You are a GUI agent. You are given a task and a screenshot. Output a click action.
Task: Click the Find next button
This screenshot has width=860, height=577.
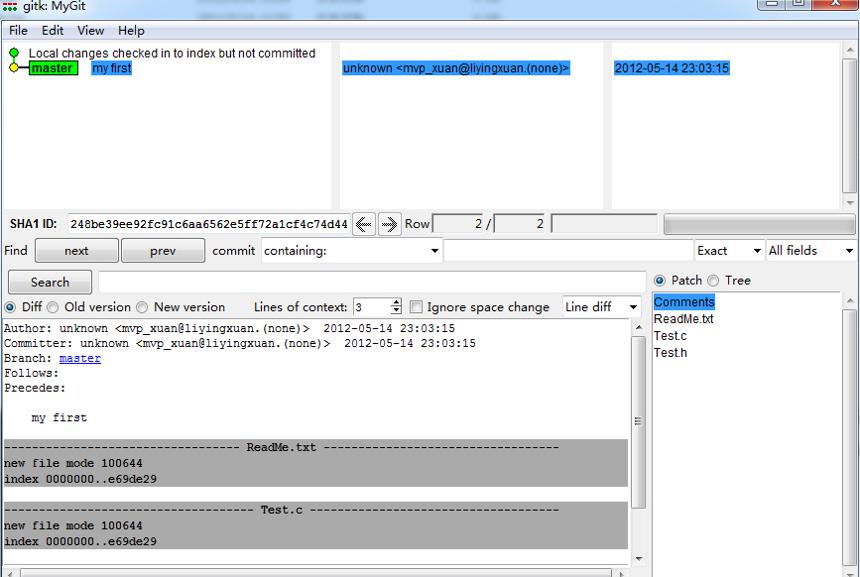tap(77, 251)
